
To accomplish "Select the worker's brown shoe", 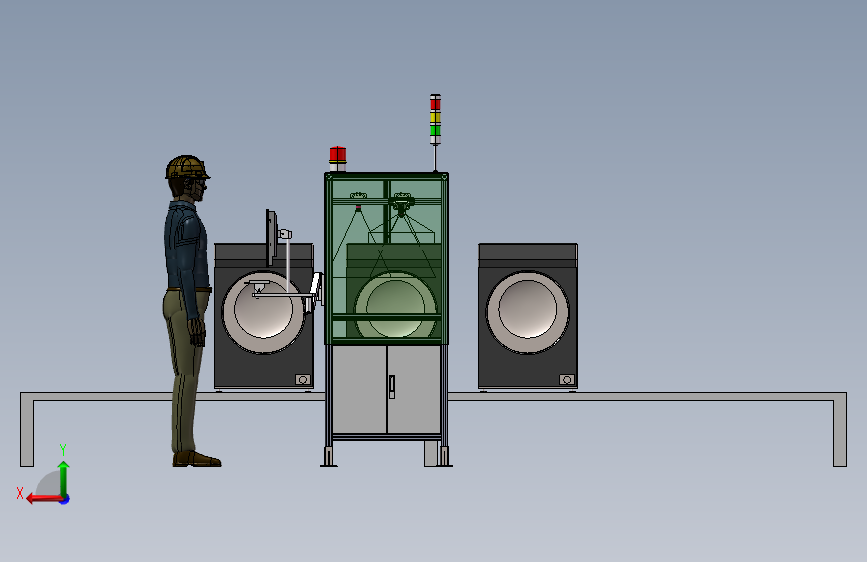I will [x=197, y=459].
